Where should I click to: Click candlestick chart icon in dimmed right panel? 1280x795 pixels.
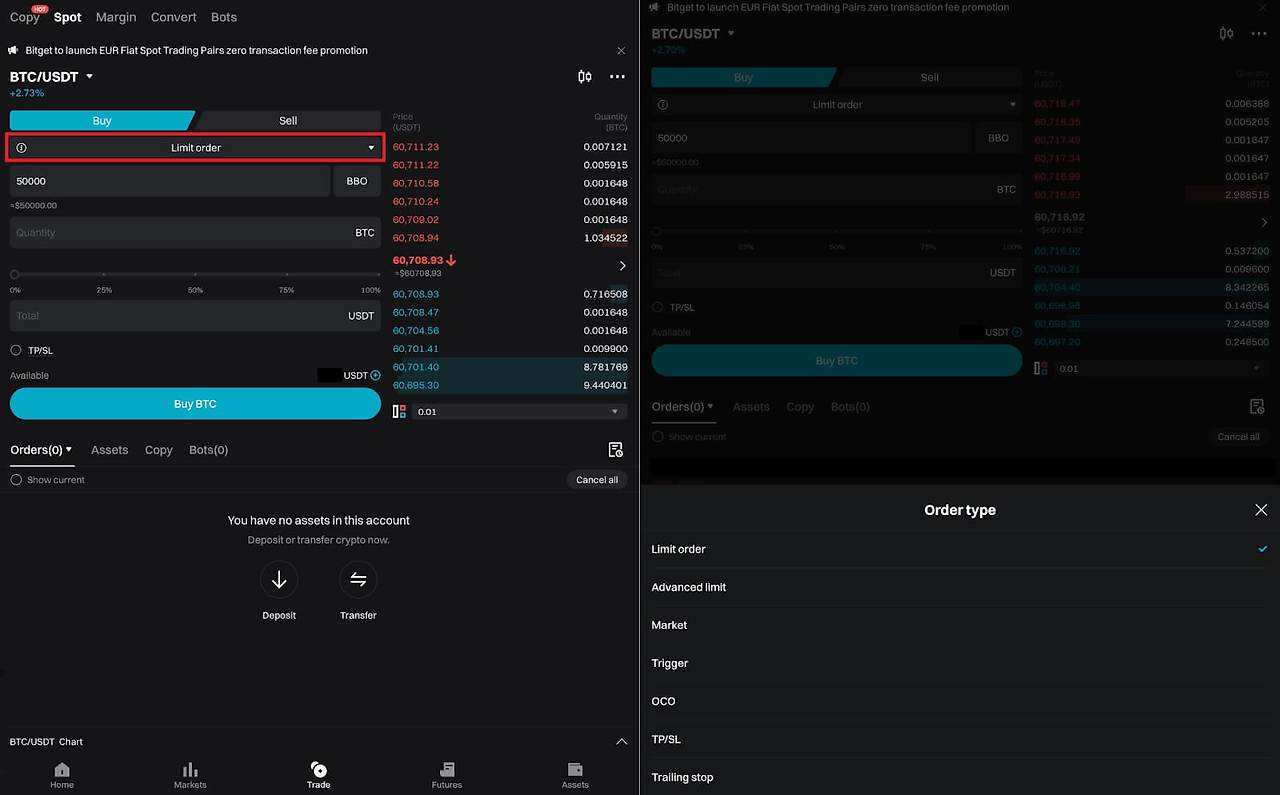1227,34
